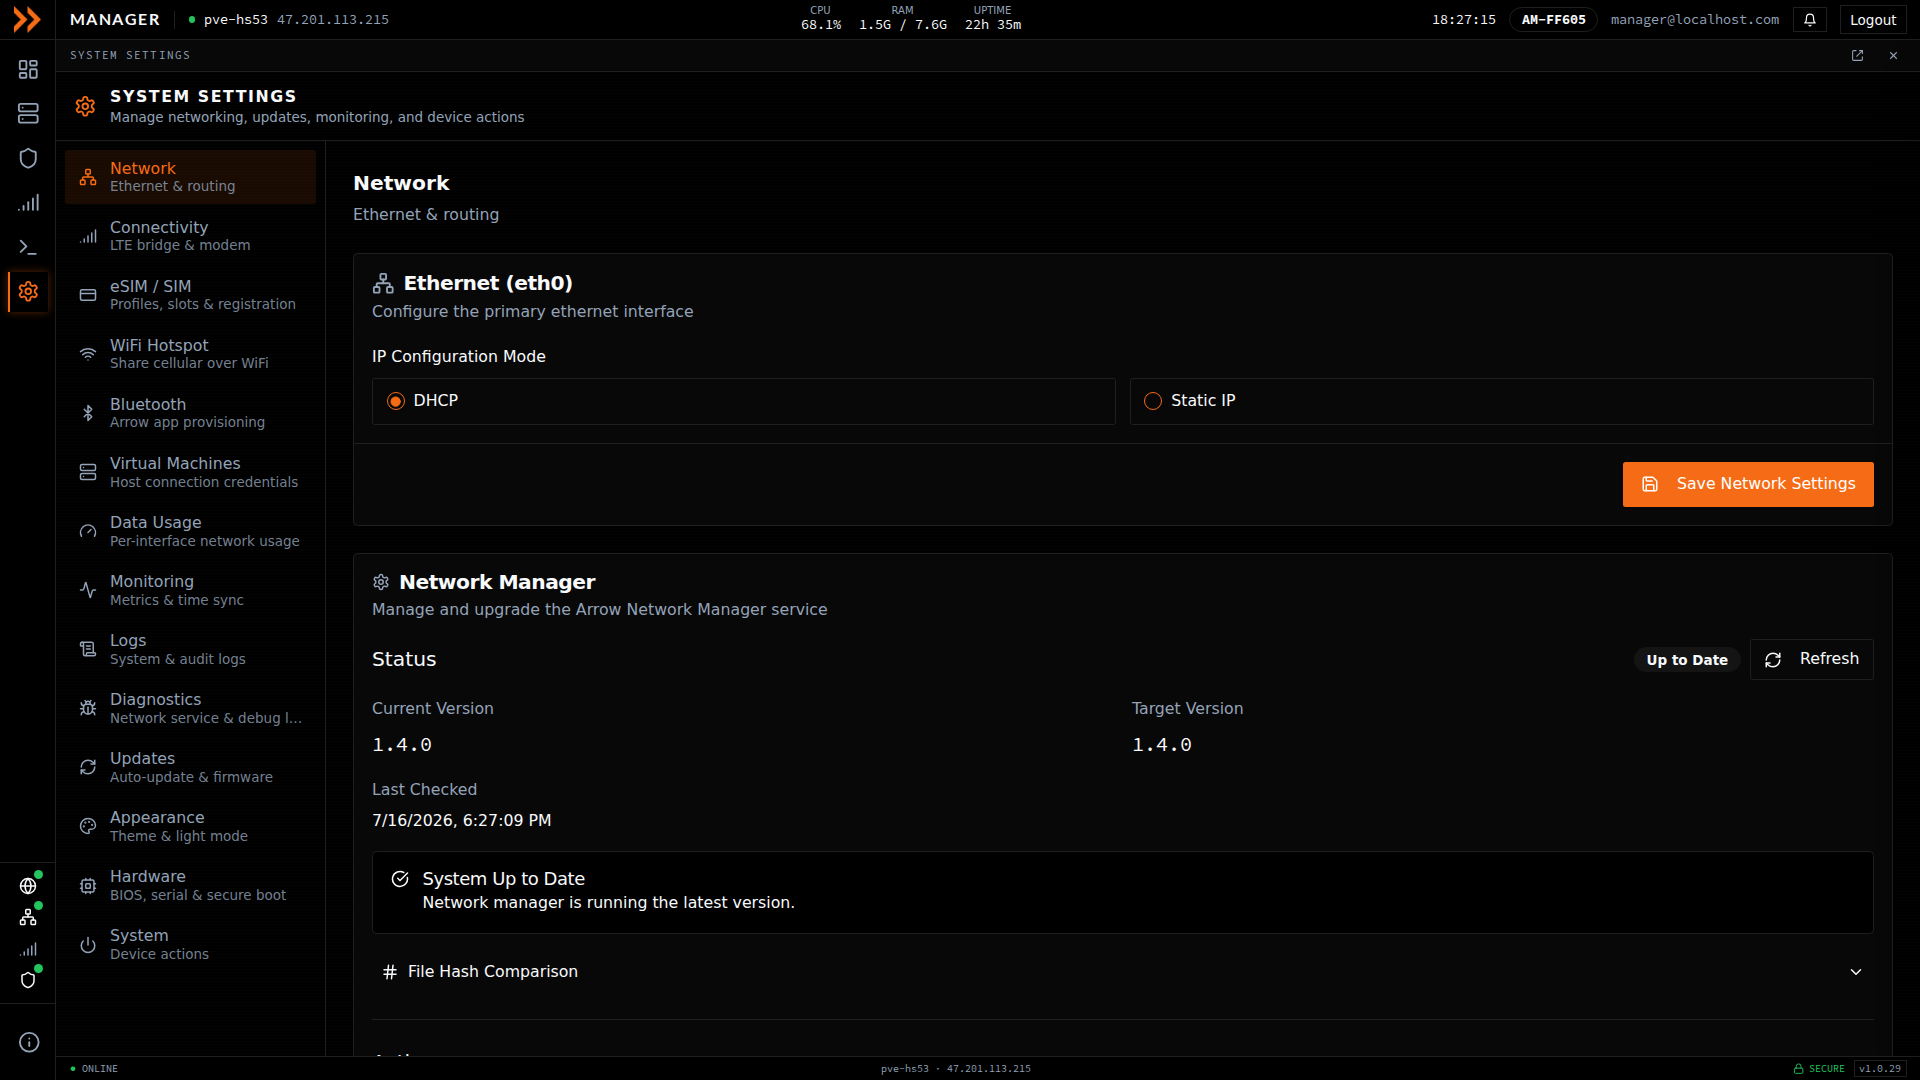Click the ONLINE status in status bar
Viewport: 1920px width, 1080px height.
tap(94, 1069)
